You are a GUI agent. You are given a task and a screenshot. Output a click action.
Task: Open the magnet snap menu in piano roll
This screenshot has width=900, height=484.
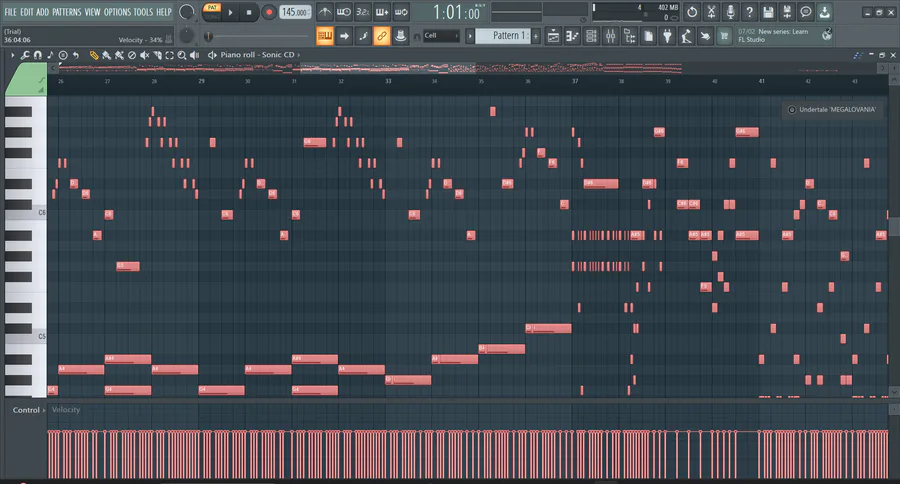coord(37,55)
